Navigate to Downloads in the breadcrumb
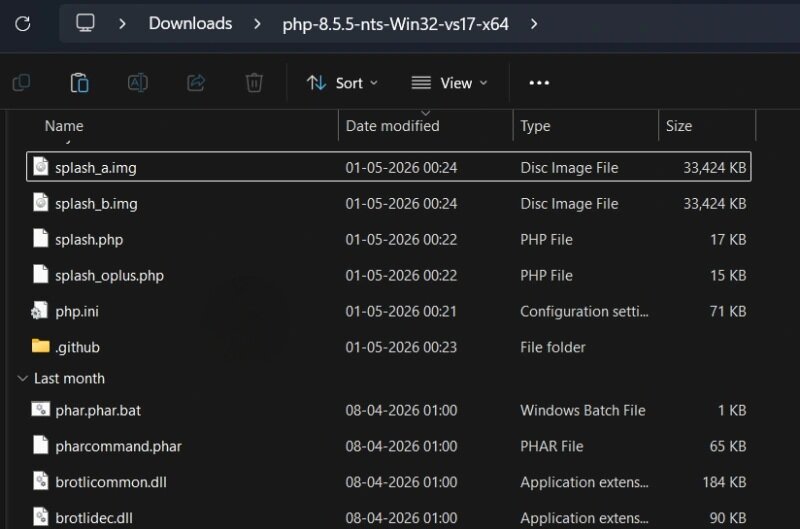This screenshot has width=800, height=529. [190, 23]
